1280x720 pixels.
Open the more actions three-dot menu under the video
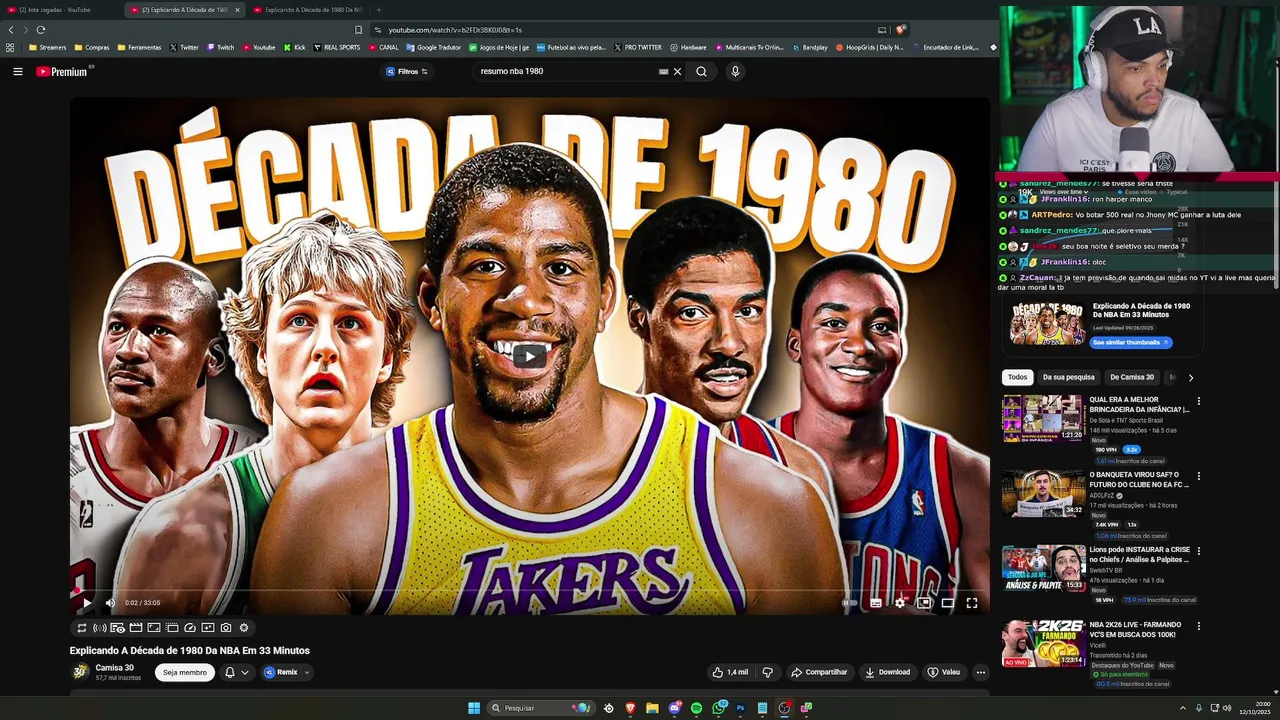(981, 672)
